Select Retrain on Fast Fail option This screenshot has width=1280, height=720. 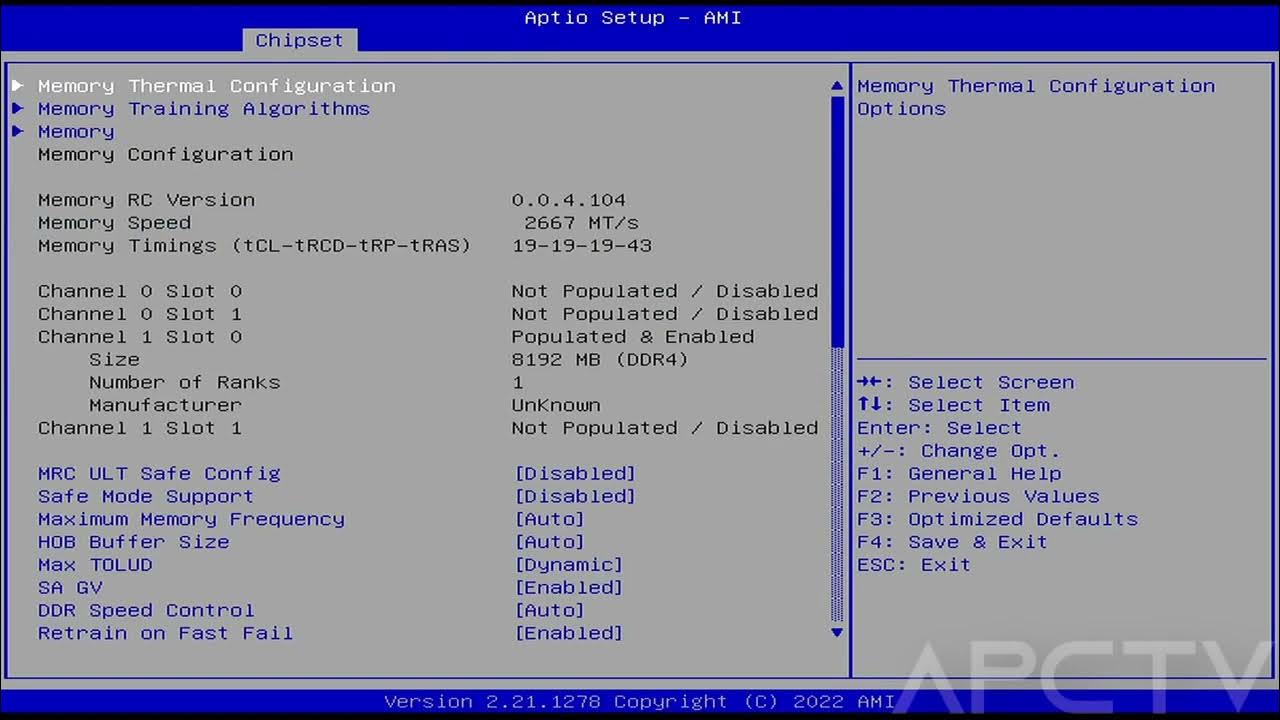(x=166, y=635)
